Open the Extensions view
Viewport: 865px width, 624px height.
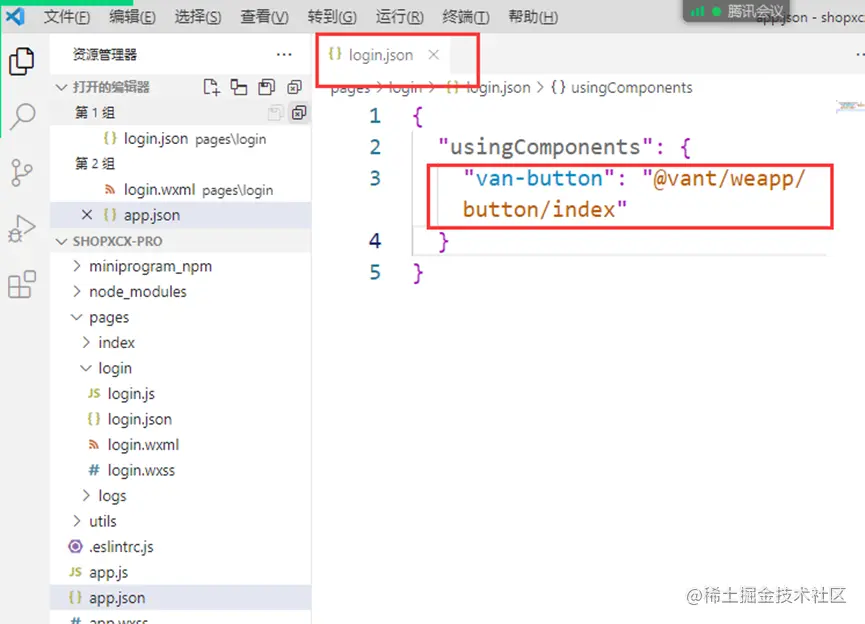click(22, 284)
